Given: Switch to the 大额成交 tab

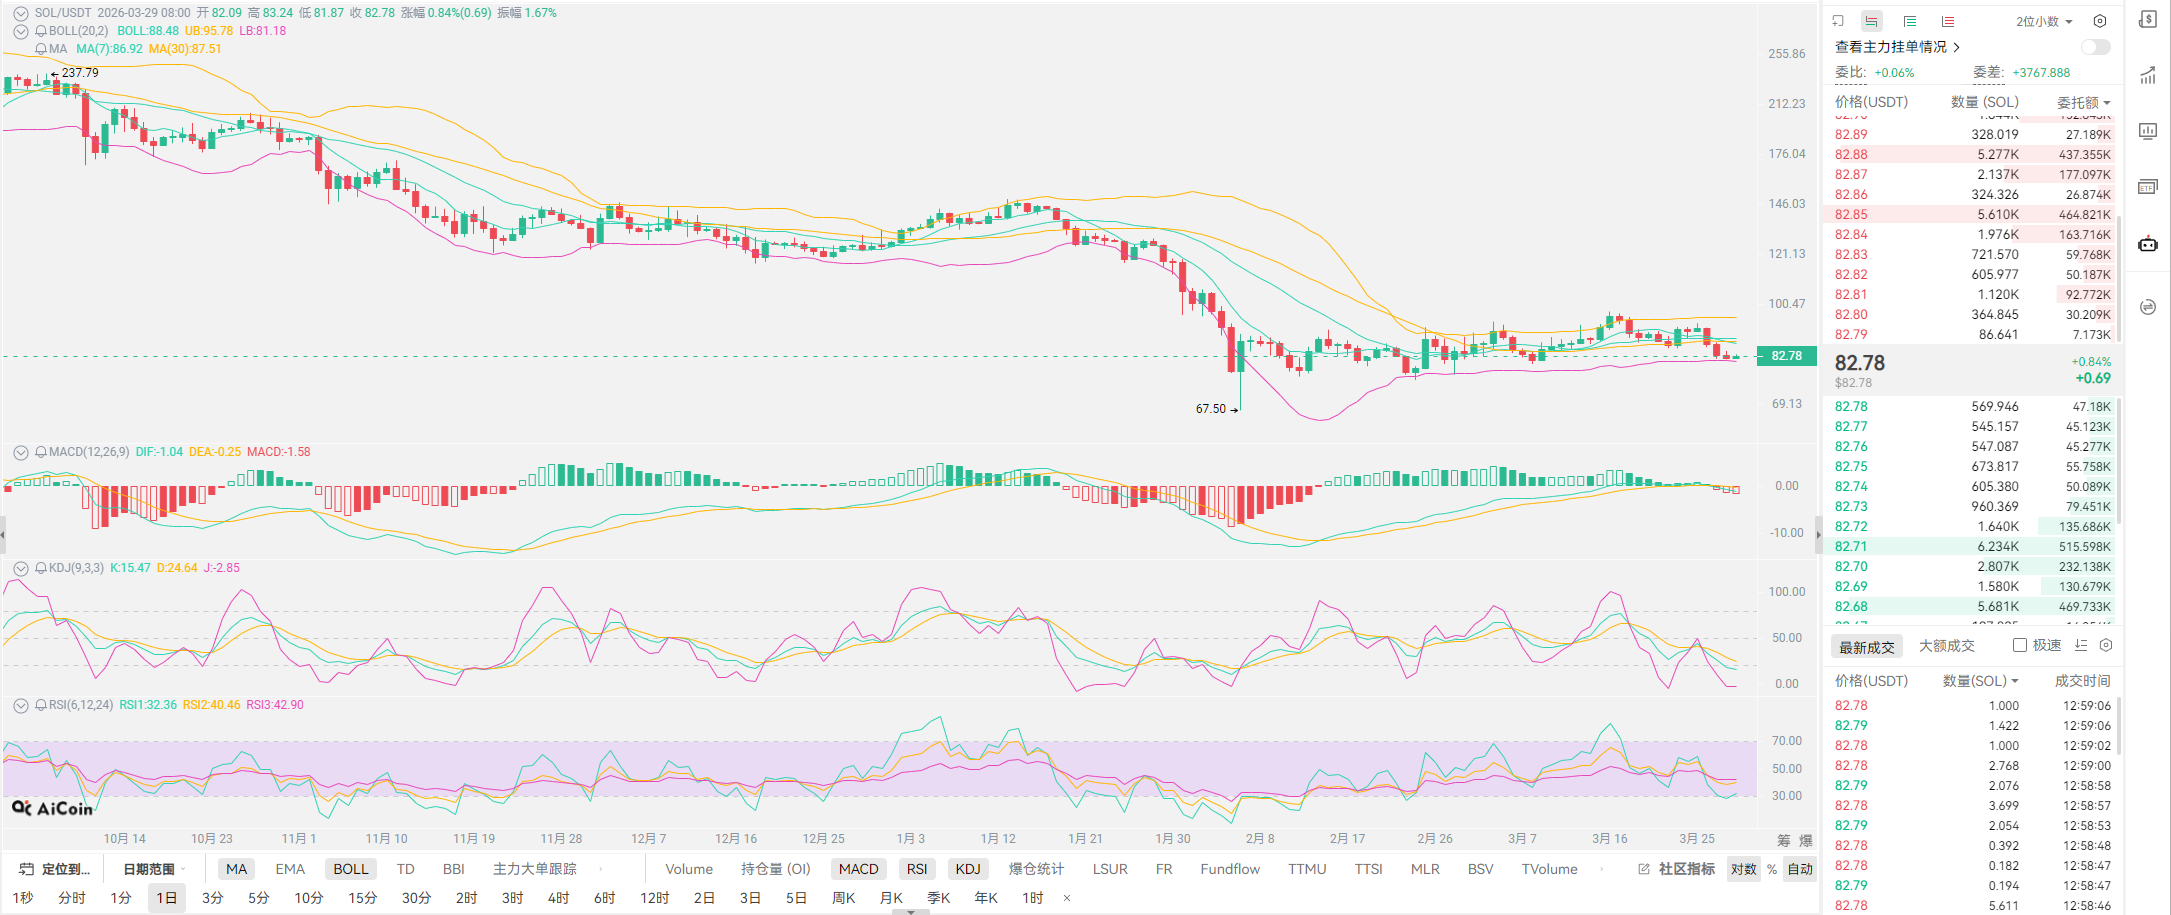Looking at the screenshot, I should coord(1946,646).
